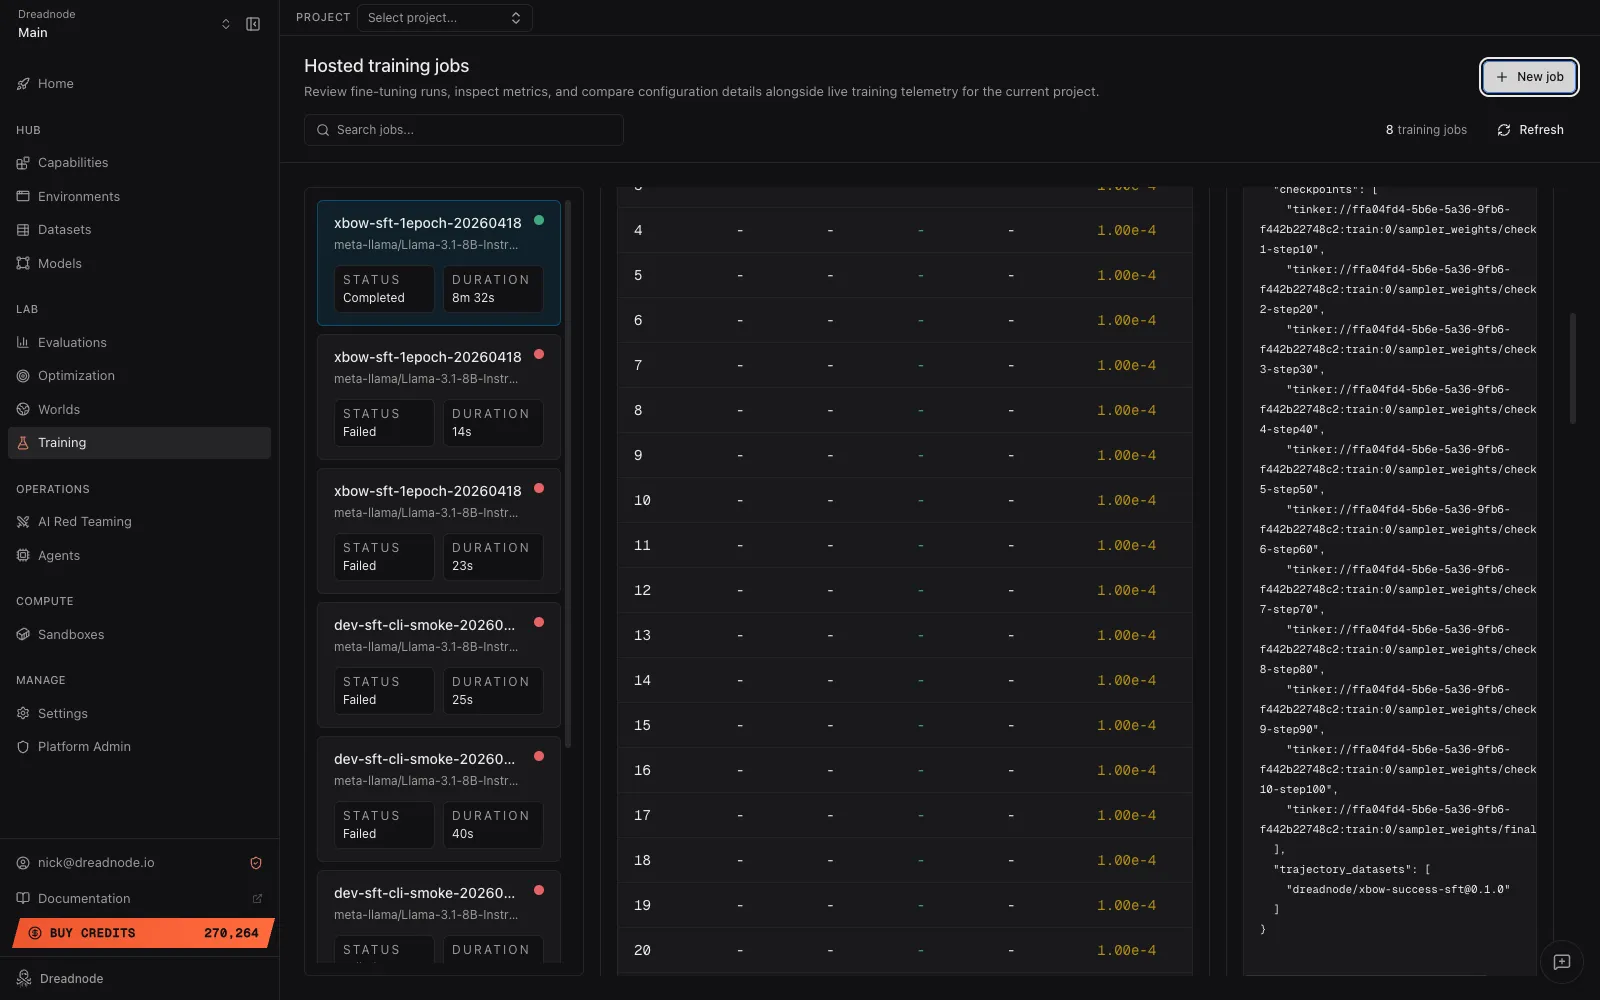Screen dimensions: 1600x1000
Task: Open Capabilities via its grid icon
Action: (x=23, y=162)
